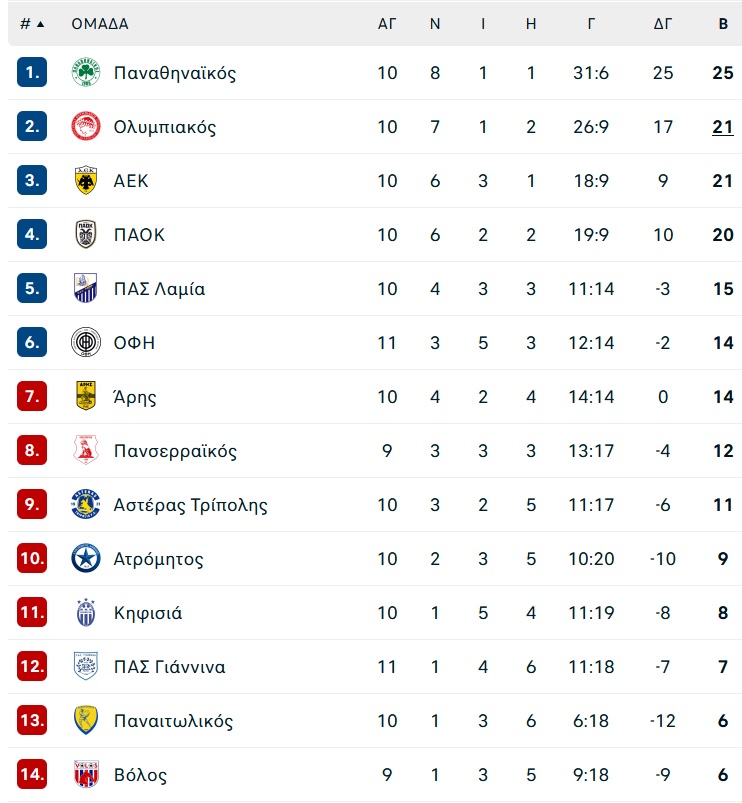The image size is (742, 803).
Task: Click the ΑΕΚ eagle crest
Action: tap(86, 180)
